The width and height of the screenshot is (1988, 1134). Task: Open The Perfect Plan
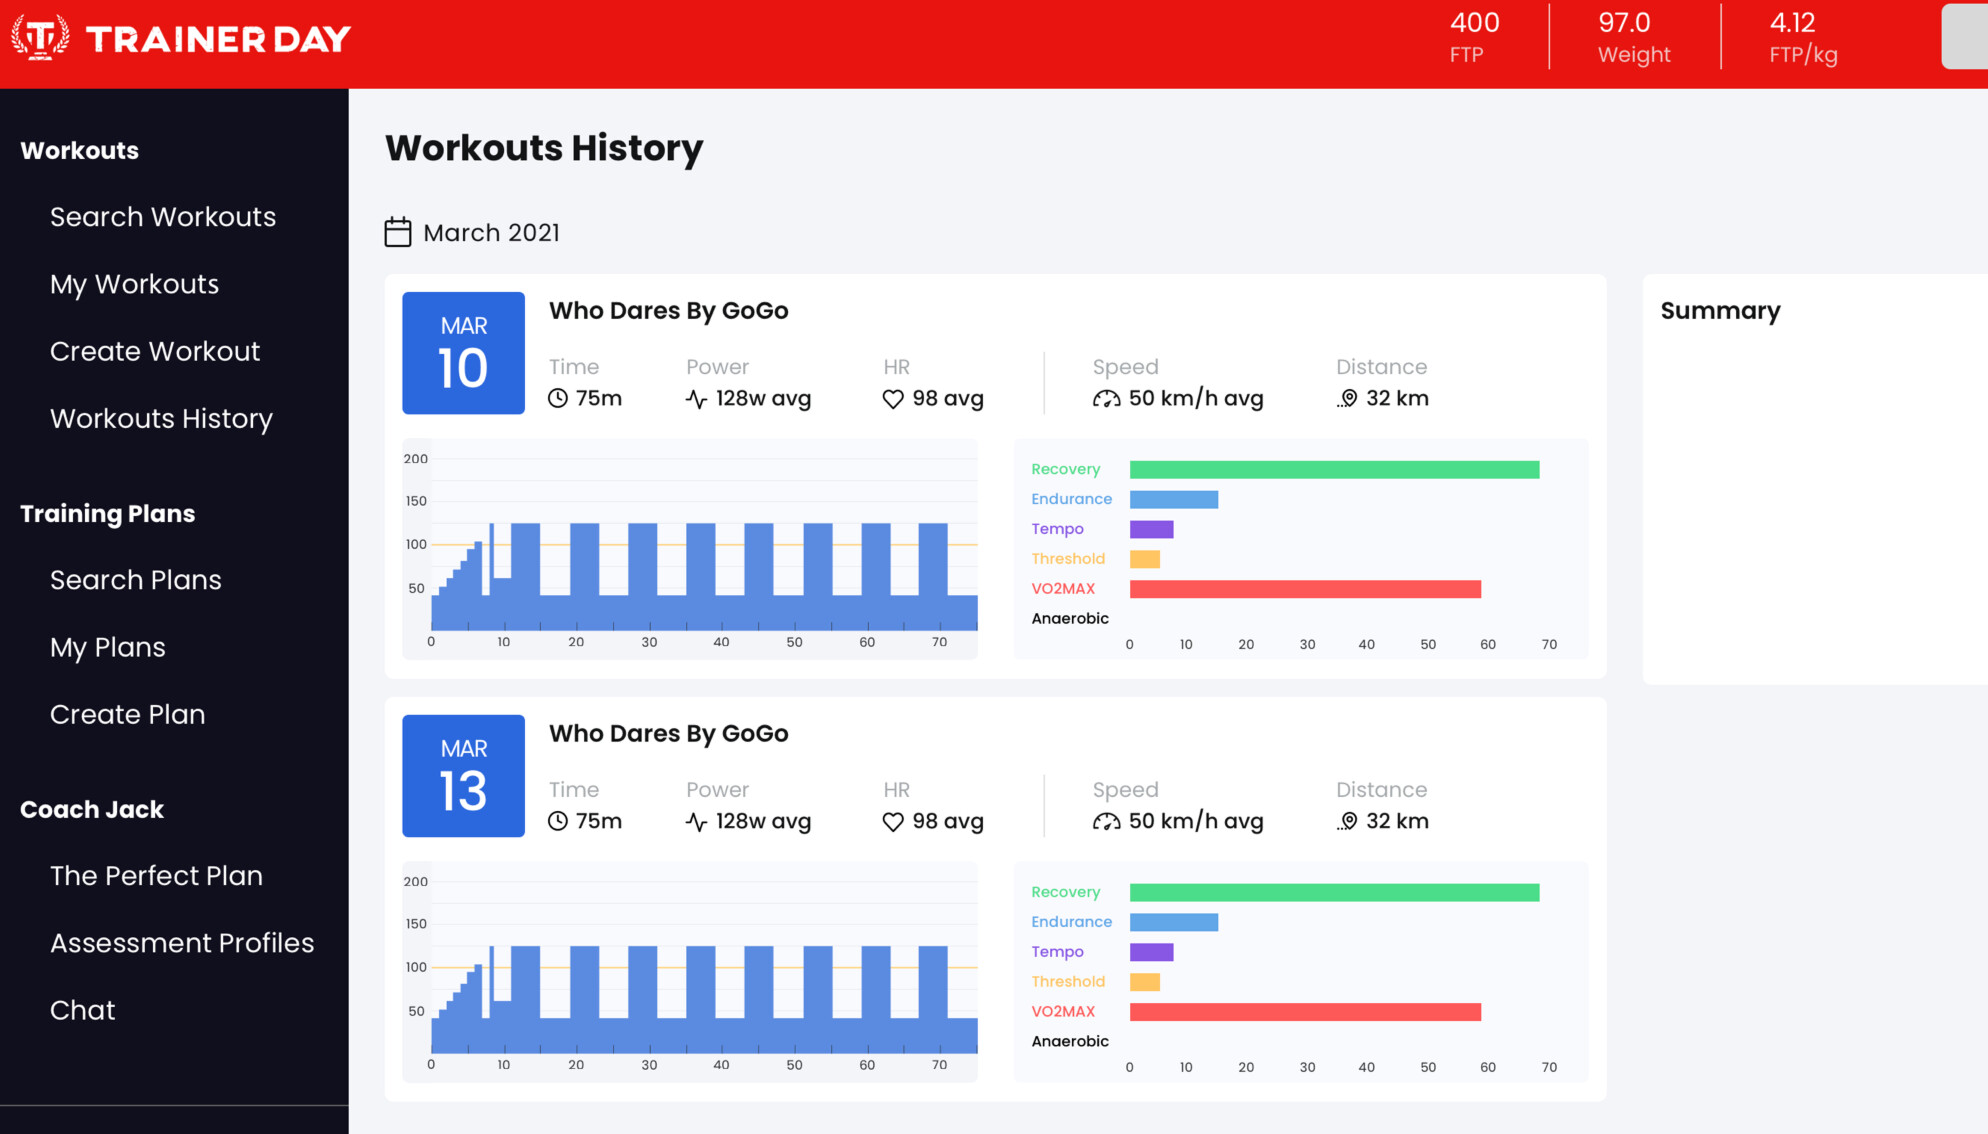[x=156, y=875]
